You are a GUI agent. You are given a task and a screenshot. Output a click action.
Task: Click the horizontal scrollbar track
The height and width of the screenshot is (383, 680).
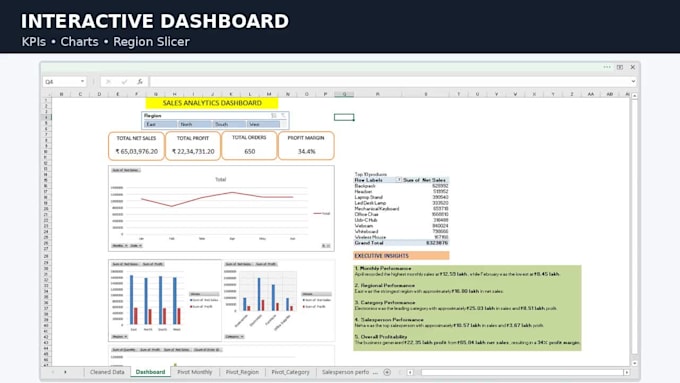coord(522,372)
